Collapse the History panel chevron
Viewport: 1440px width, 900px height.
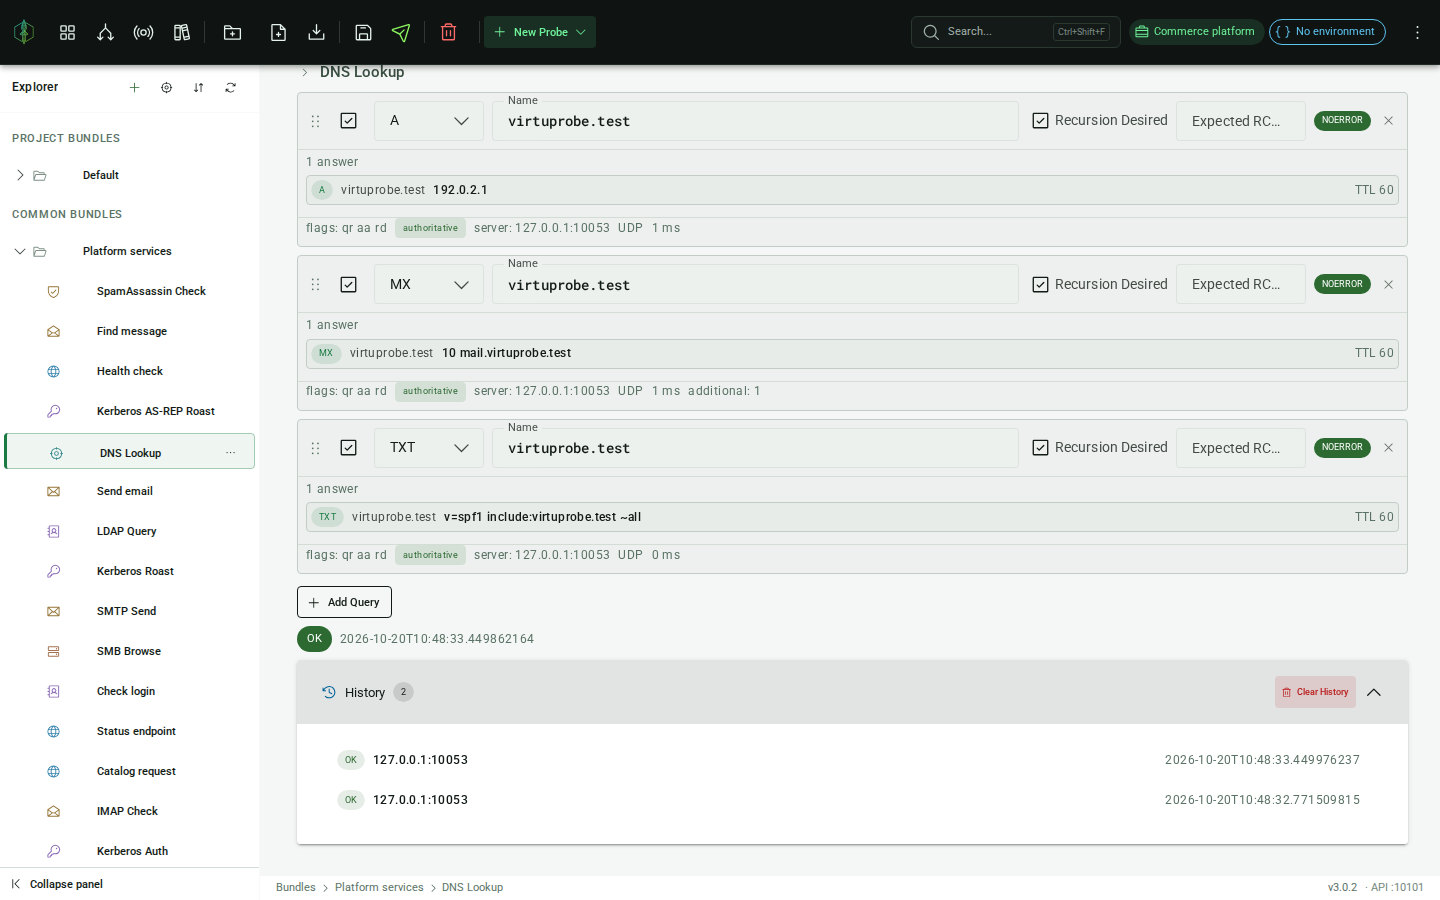tap(1374, 692)
